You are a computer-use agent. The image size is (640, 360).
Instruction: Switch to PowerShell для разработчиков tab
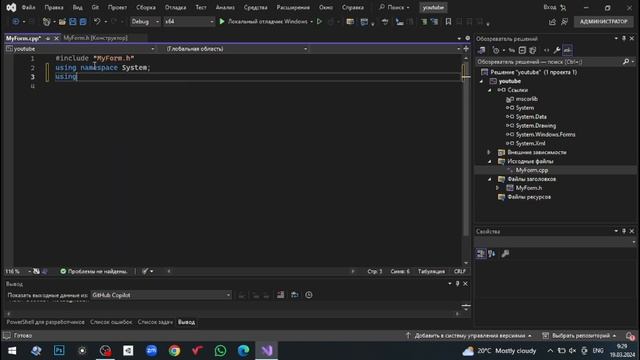pos(45,322)
